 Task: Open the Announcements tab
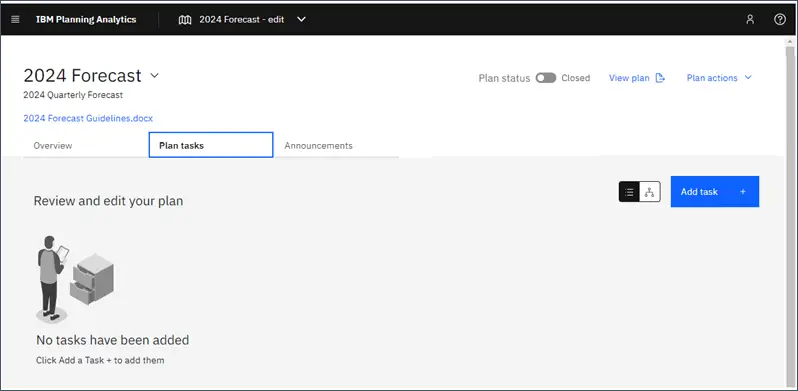336,146
